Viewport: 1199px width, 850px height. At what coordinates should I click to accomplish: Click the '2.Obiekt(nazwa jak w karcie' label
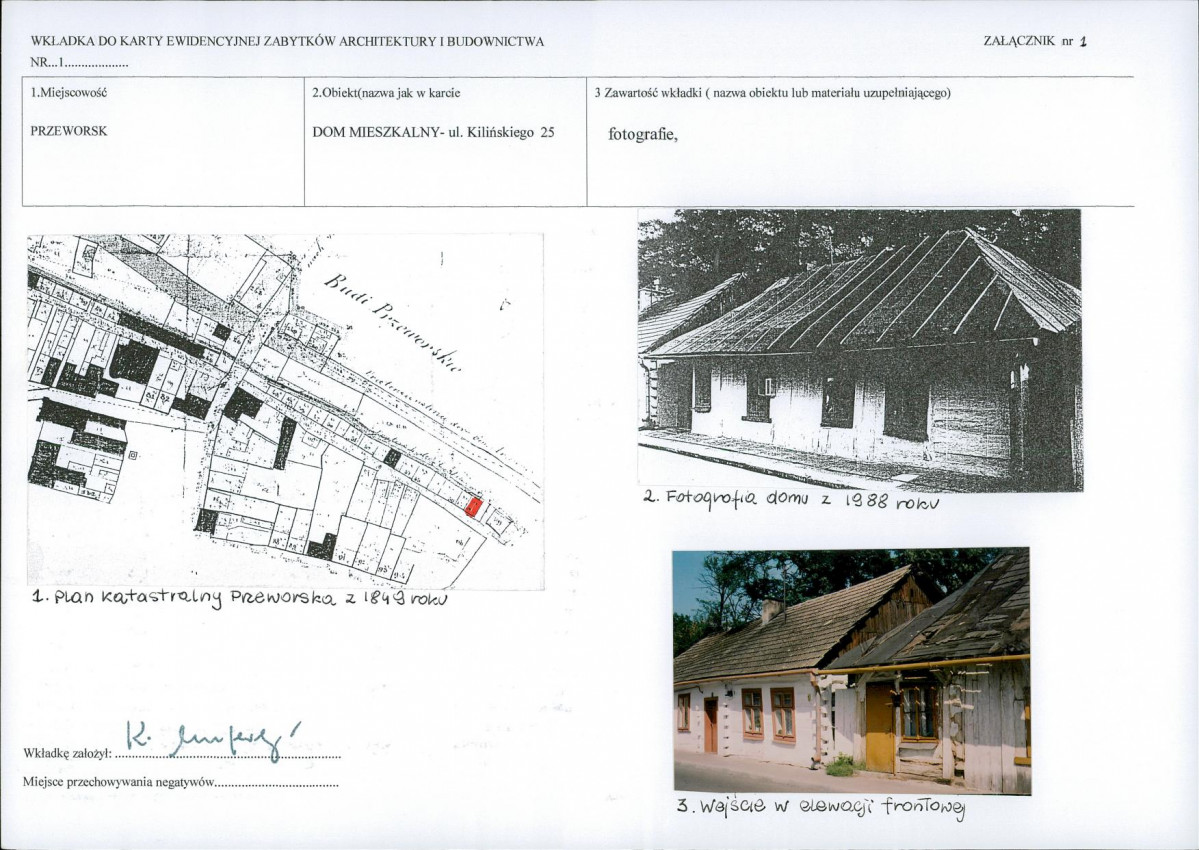click(386, 93)
